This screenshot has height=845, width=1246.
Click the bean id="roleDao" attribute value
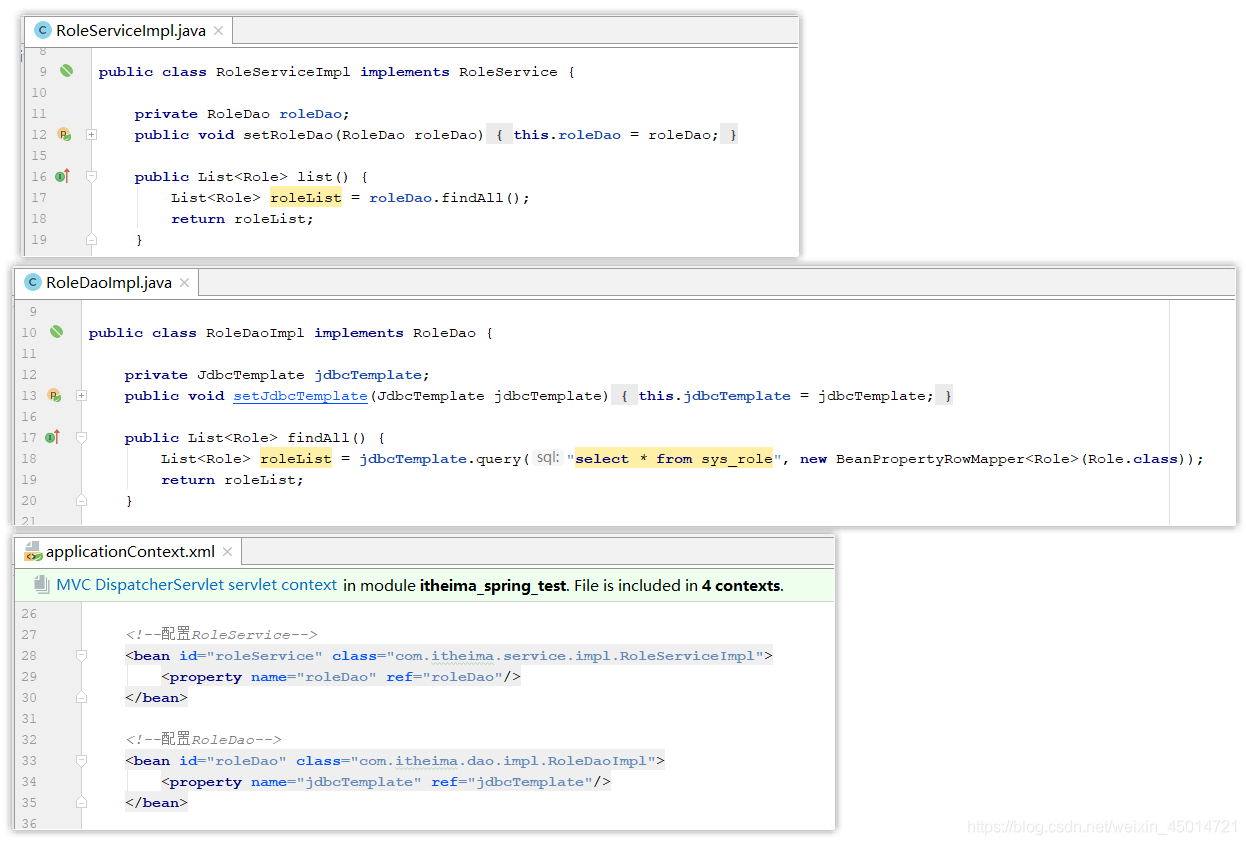(247, 761)
